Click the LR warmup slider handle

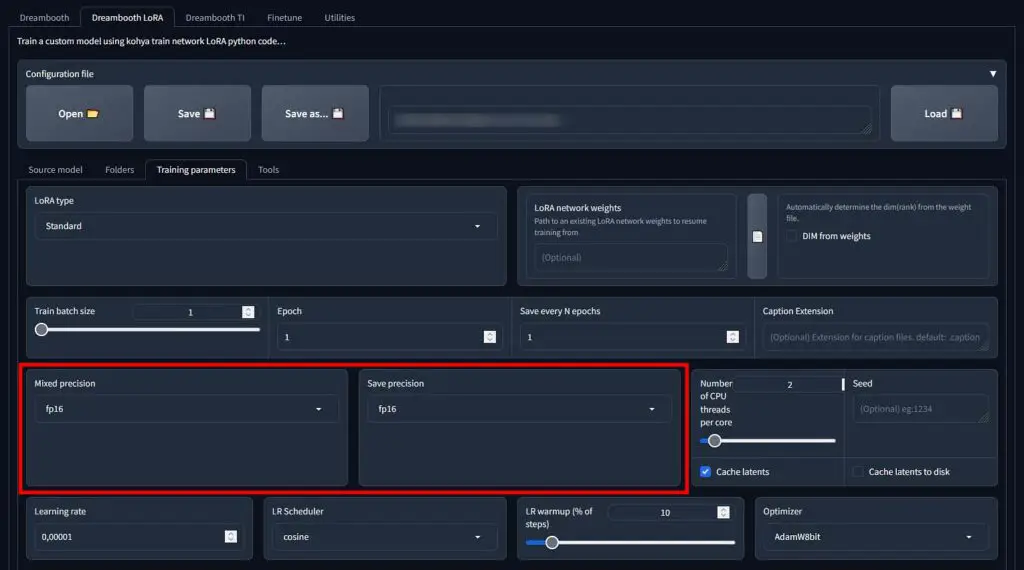coord(552,543)
